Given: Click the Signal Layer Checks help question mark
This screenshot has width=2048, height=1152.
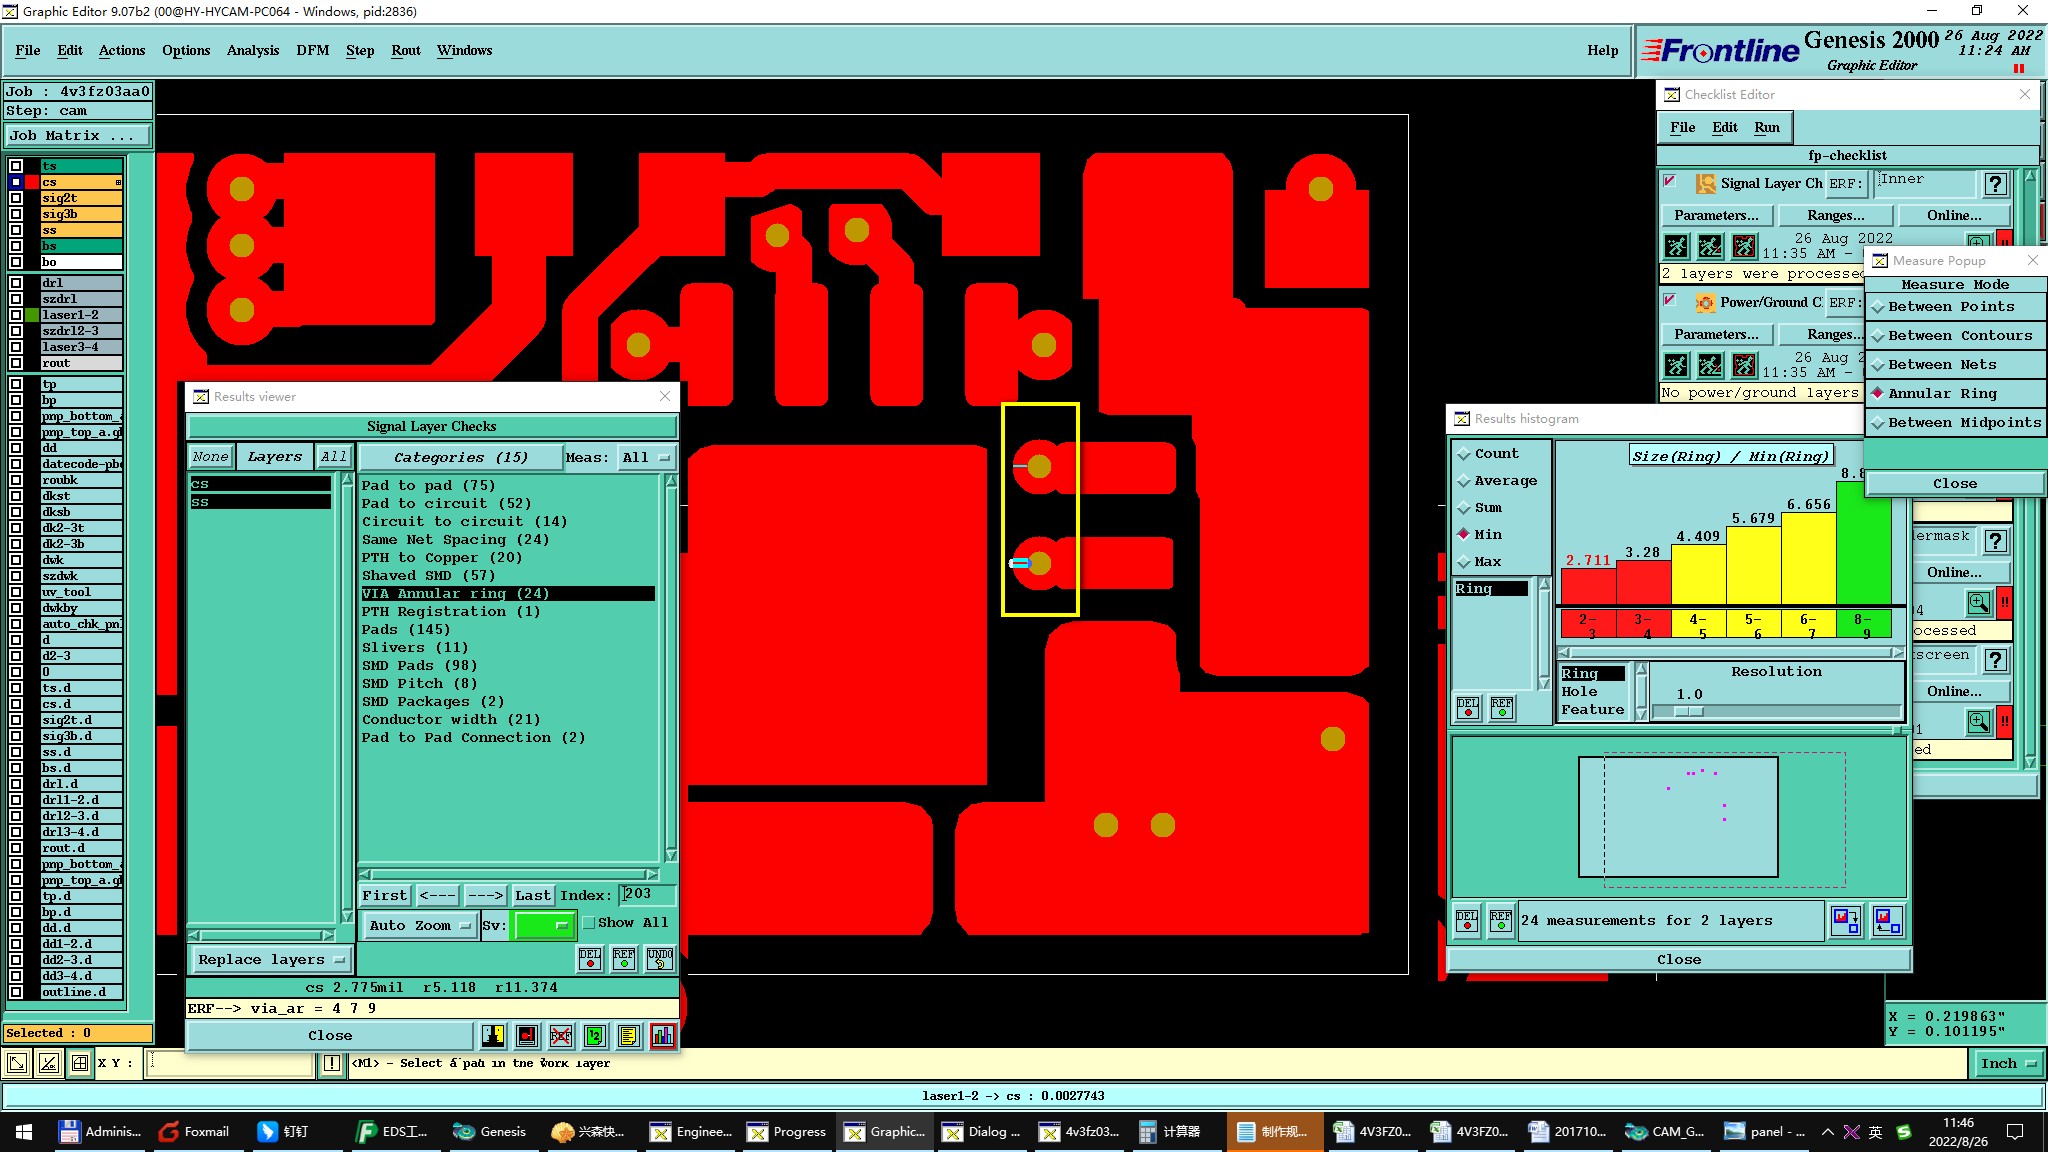Looking at the screenshot, I should coord(1995,184).
